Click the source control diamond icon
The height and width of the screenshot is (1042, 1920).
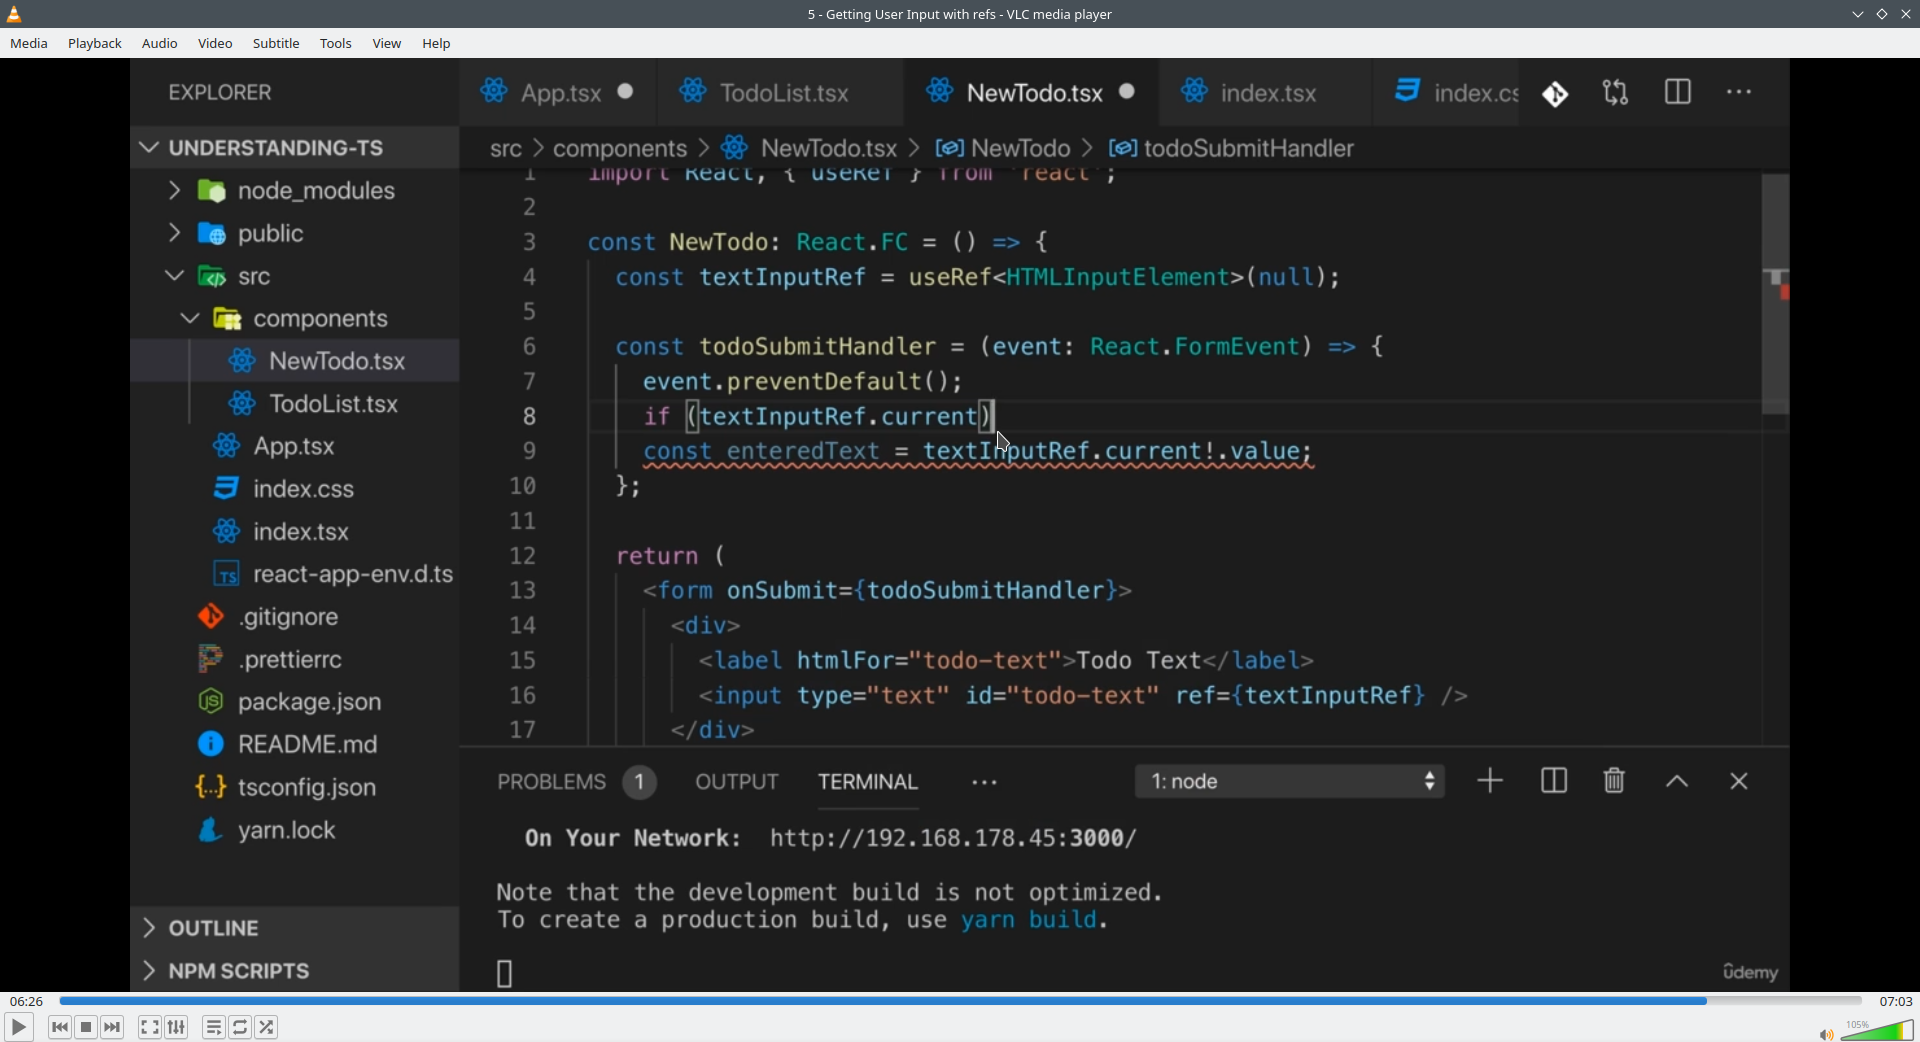pyautogui.click(x=1555, y=94)
